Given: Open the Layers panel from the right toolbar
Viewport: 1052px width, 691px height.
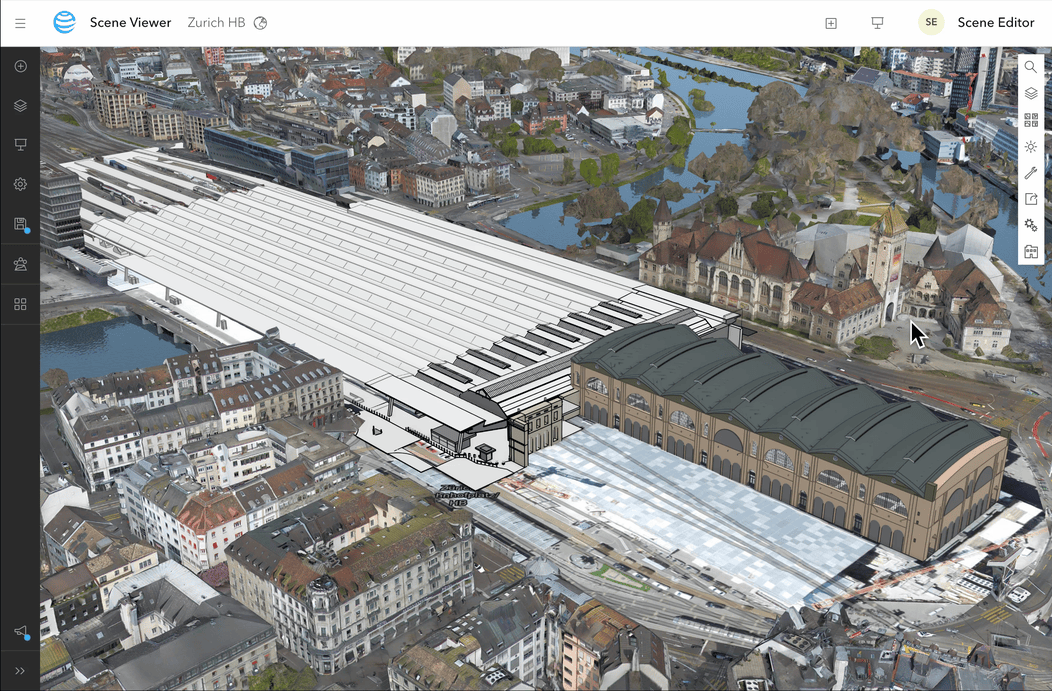Looking at the screenshot, I should pos(1031,93).
